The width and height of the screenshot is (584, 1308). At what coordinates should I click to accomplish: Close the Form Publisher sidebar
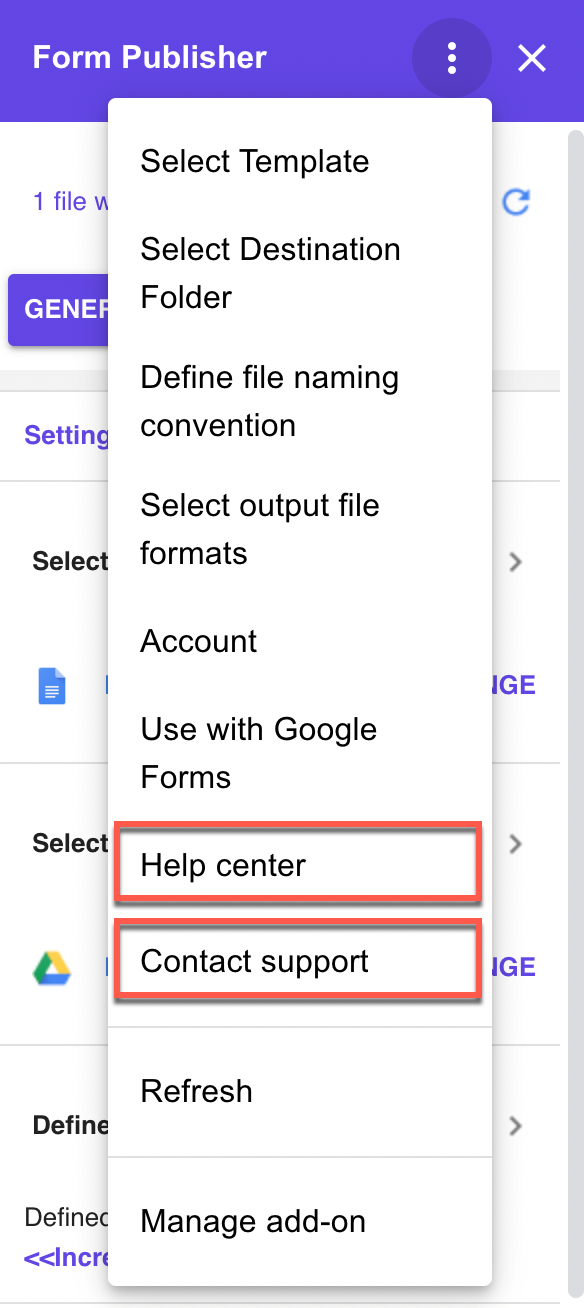pyautogui.click(x=532, y=58)
